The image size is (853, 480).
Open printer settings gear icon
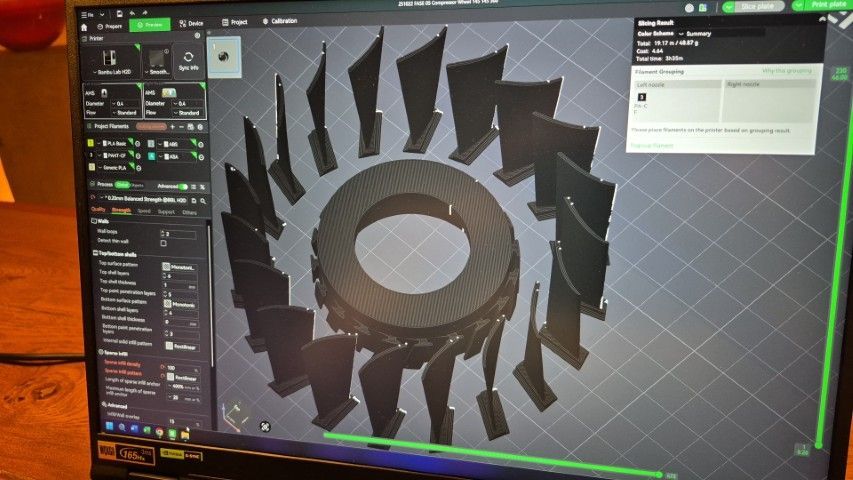pos(197,35)
